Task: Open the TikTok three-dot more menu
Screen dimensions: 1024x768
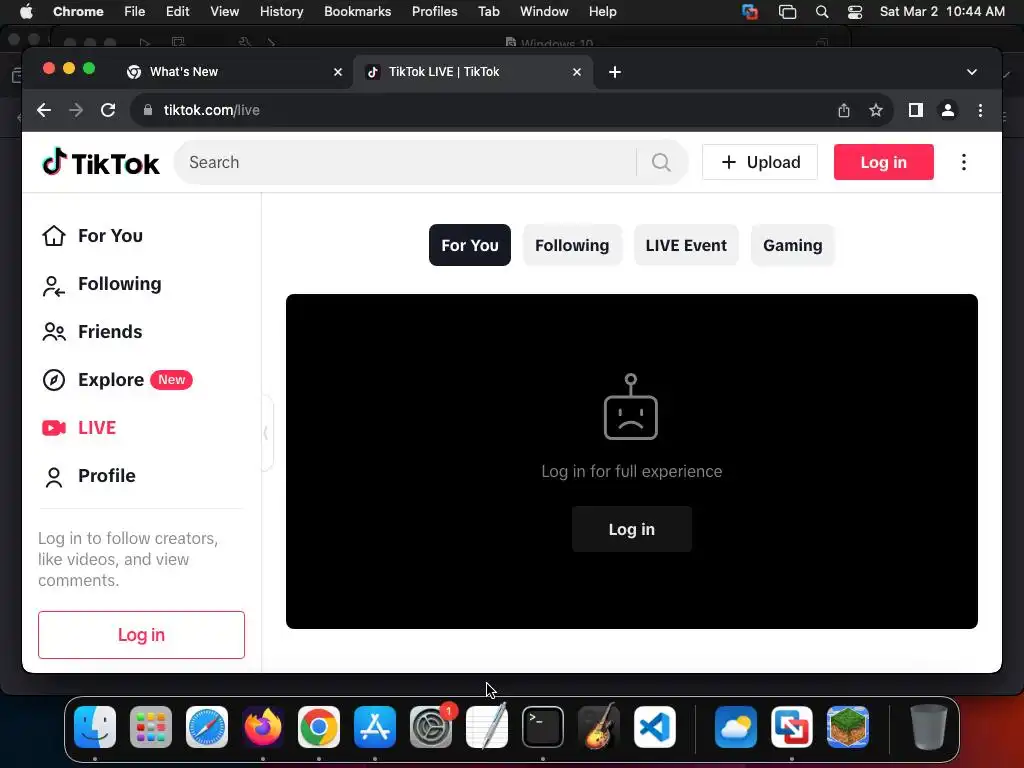Action: (x=963, y=162)
